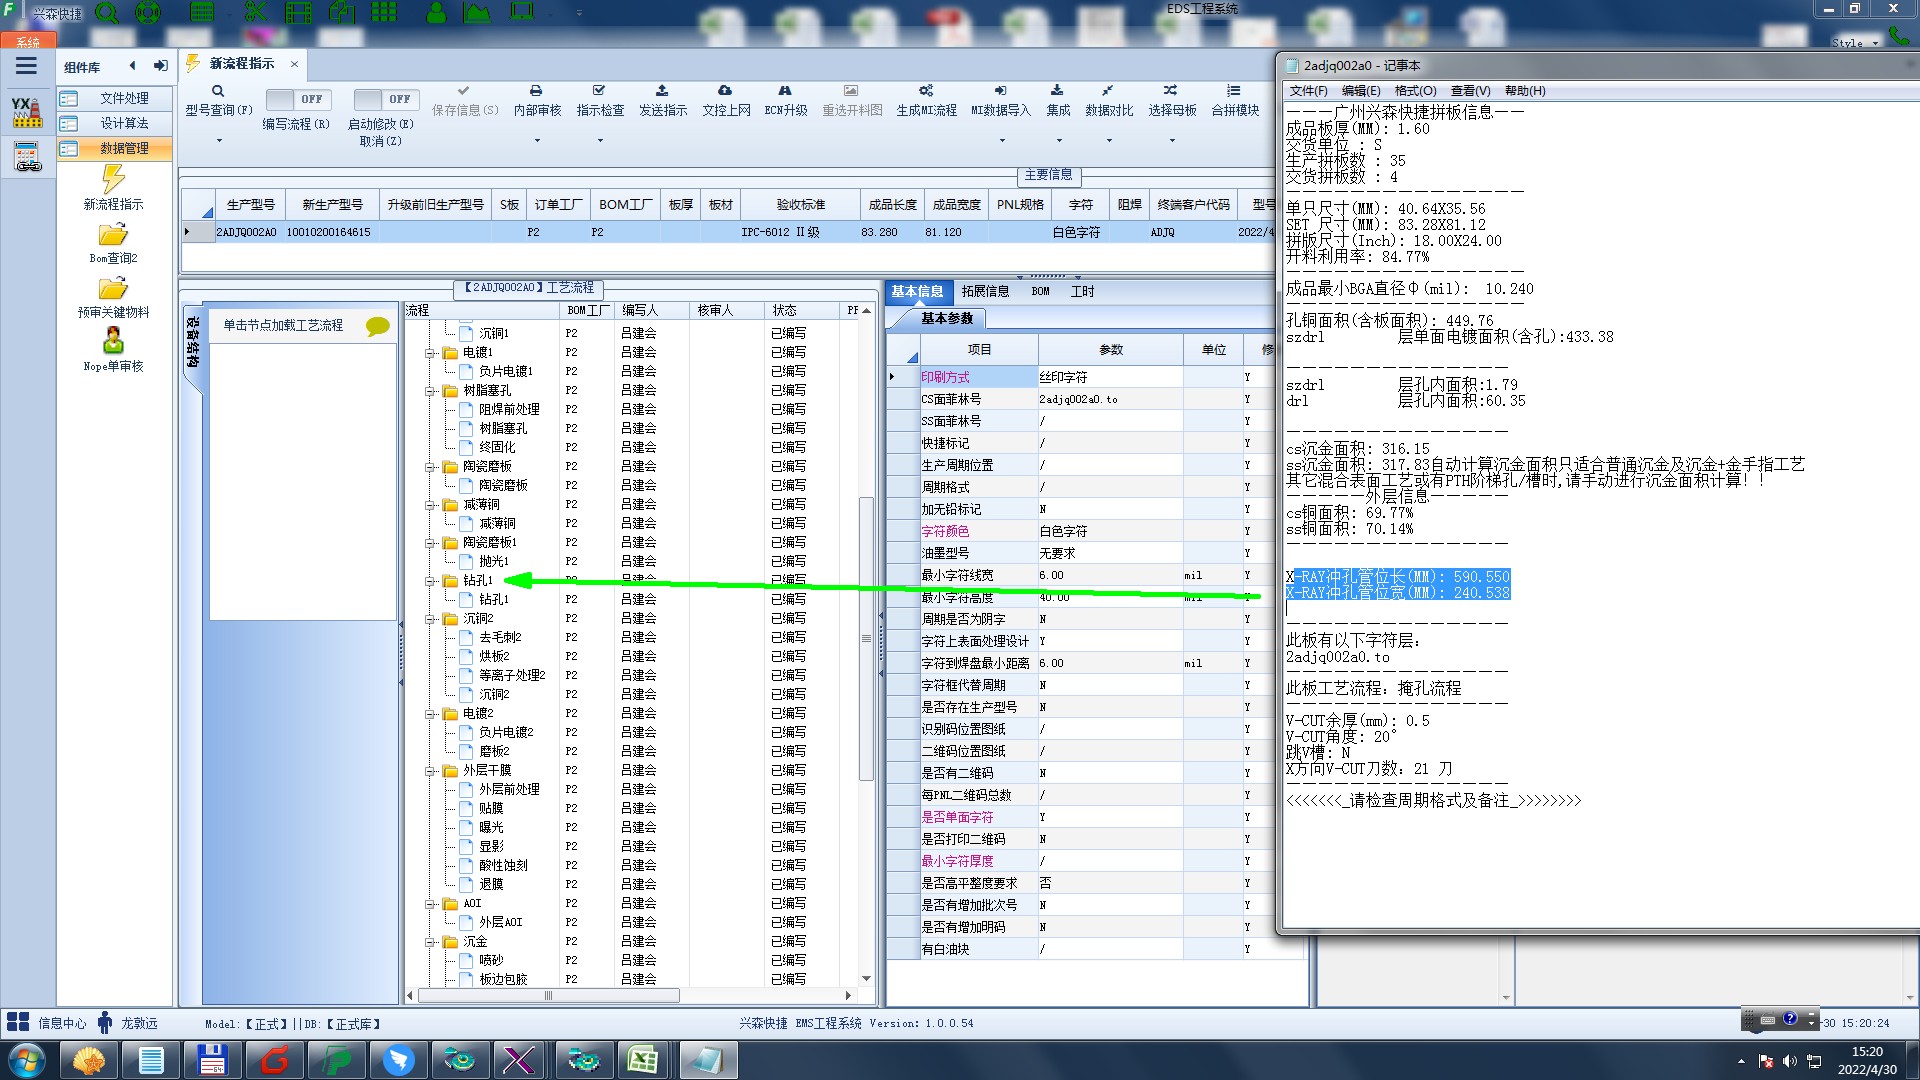Click the 型号查询 search icon
The width and height of the screenshot is (1920, 1080).
click(x=218, y=91)
